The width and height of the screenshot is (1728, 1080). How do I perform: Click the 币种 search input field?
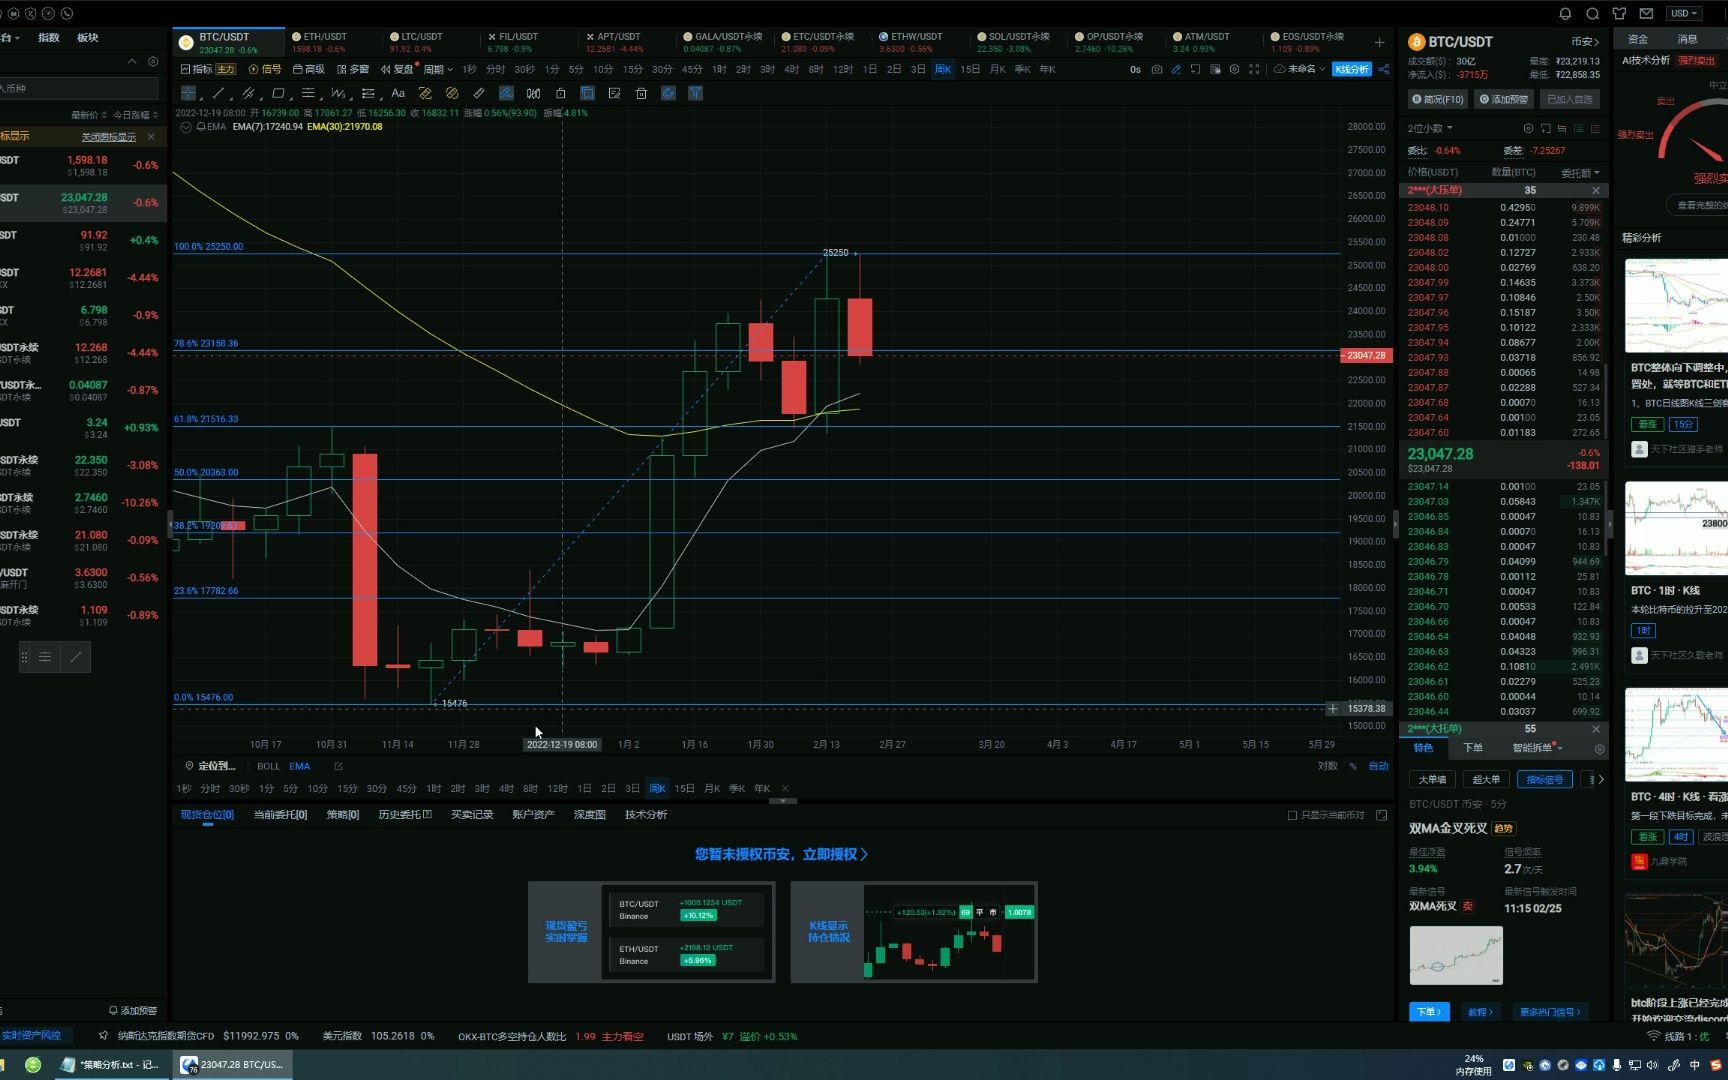click(x=78, y=88)
